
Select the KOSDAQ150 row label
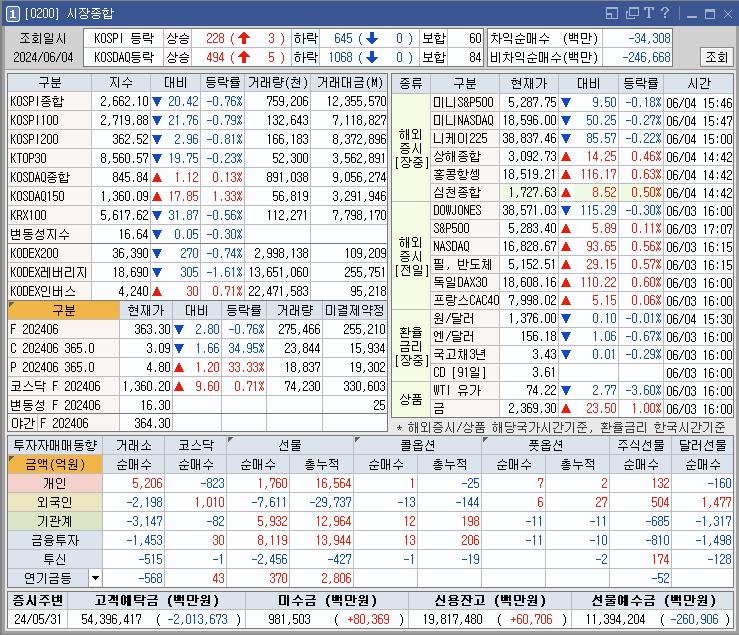[49, 196]
